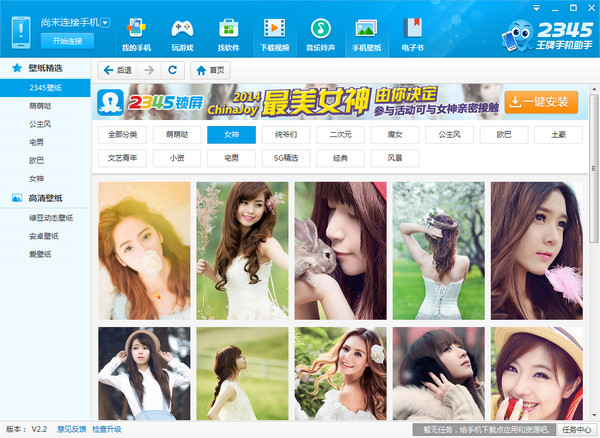Expand the phone connection dropdown arrow
The width and height of the screenshot is (600, 438).
[105, 23]
